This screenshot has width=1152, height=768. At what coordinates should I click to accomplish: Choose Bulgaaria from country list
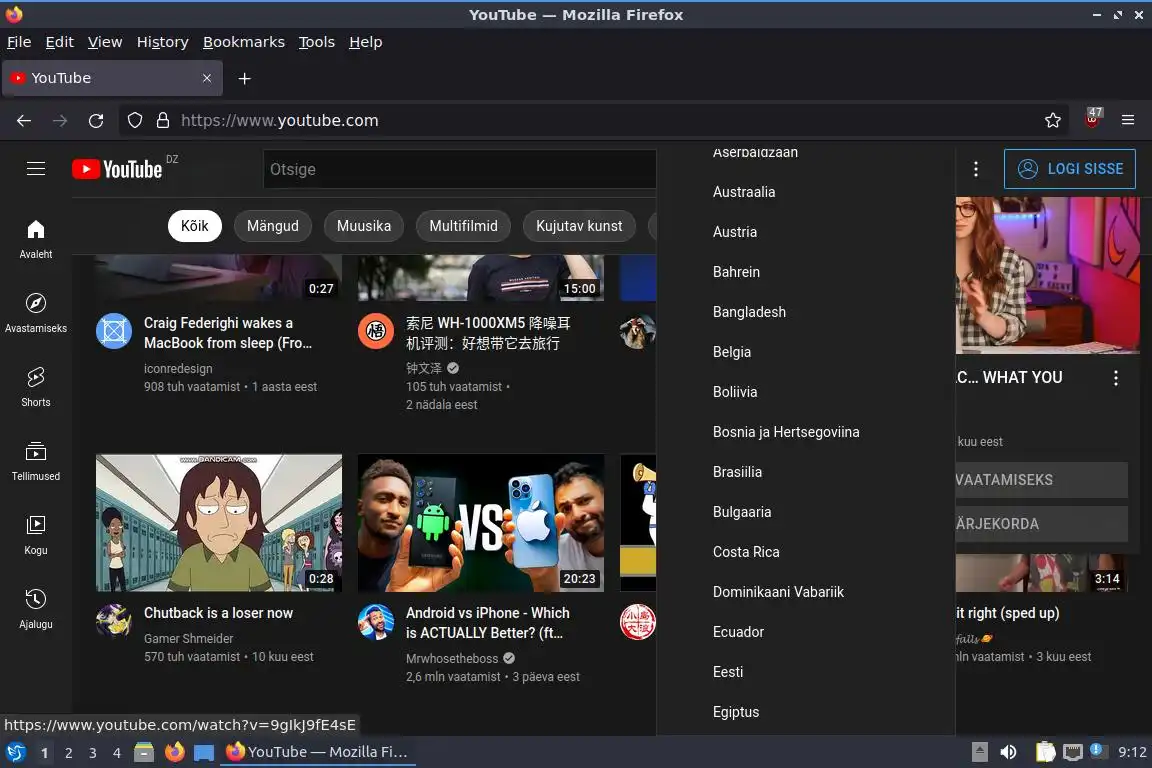pyautogui.click(x=806, y=512)
